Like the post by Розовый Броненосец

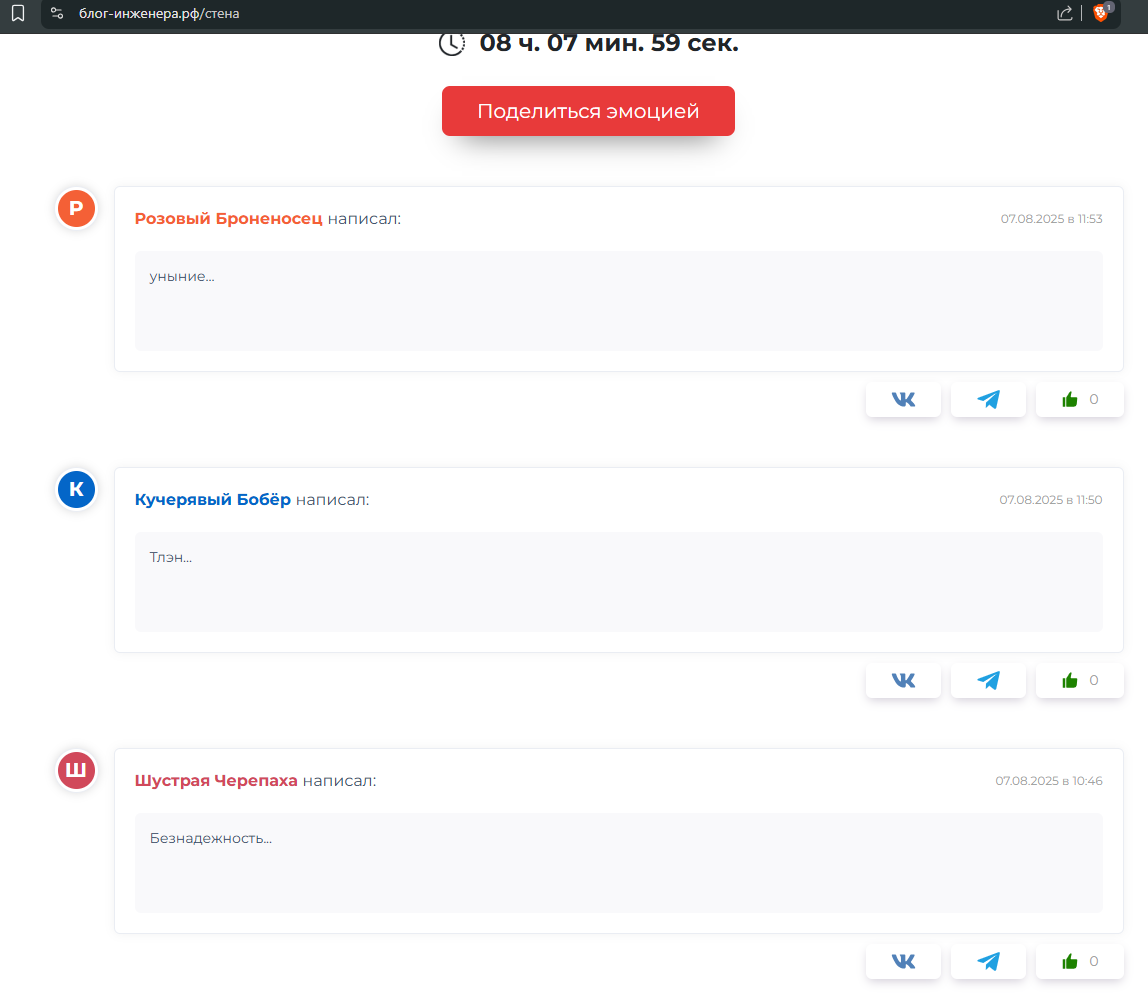tap(1079, 399)
